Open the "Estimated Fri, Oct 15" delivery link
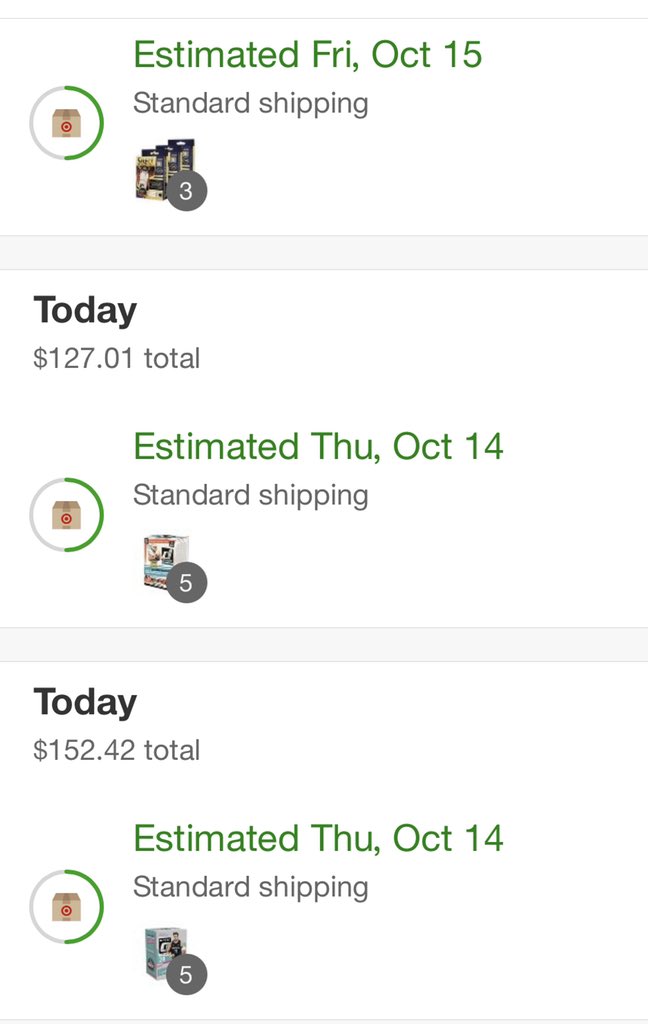Image resolution: width=648 pixels, height=1024 pixels. (307, 54)
